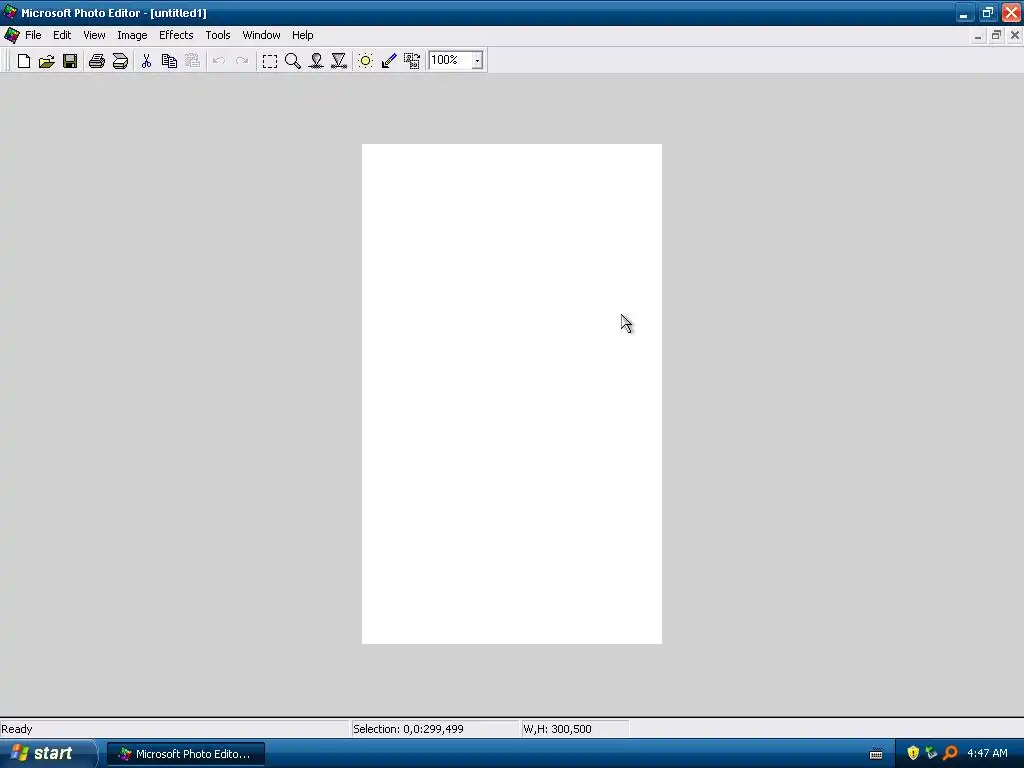Click the Windows start button
1024x768 pixels.
pos(48,754)
